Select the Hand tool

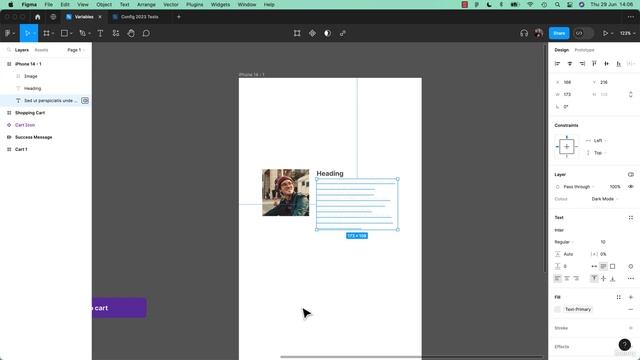[x=131, y=33]
